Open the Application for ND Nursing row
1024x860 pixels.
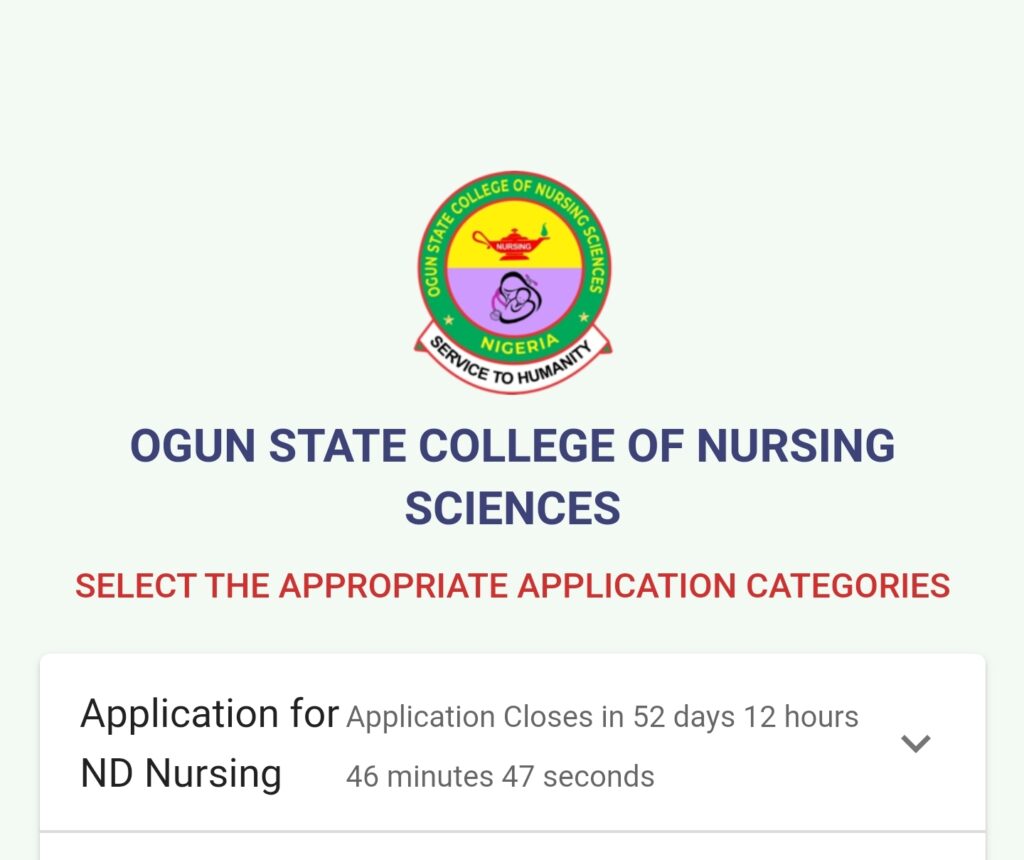513,743
